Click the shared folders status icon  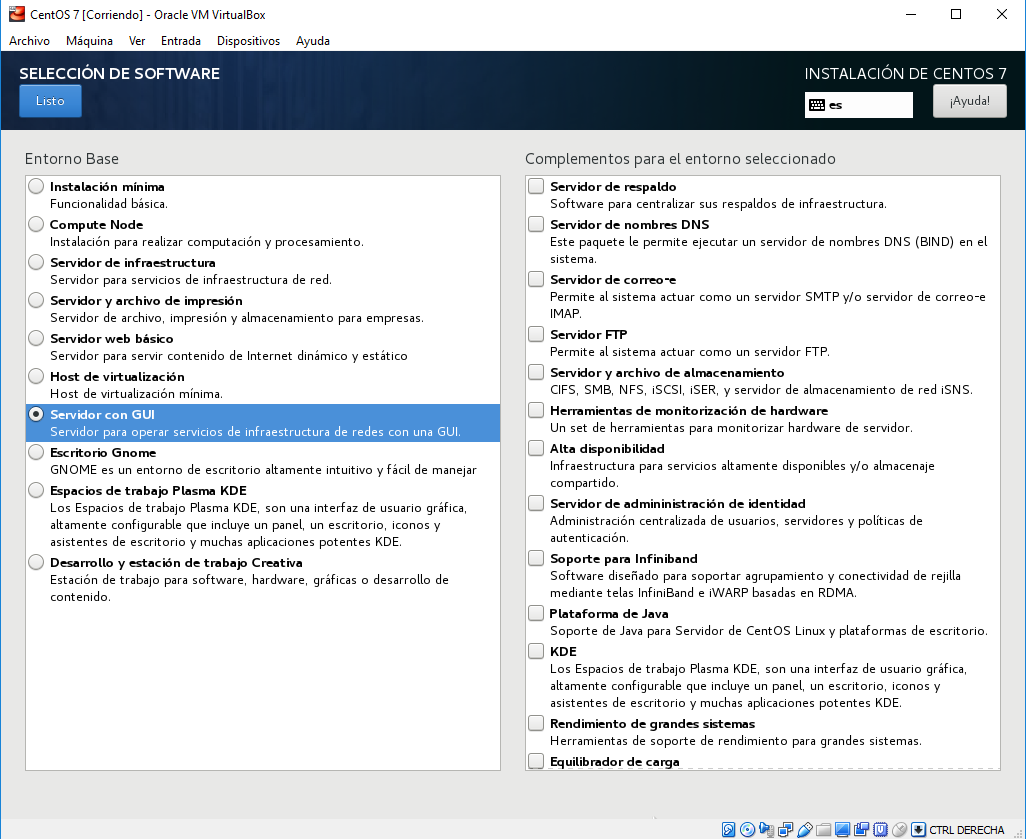click(823, 829)
